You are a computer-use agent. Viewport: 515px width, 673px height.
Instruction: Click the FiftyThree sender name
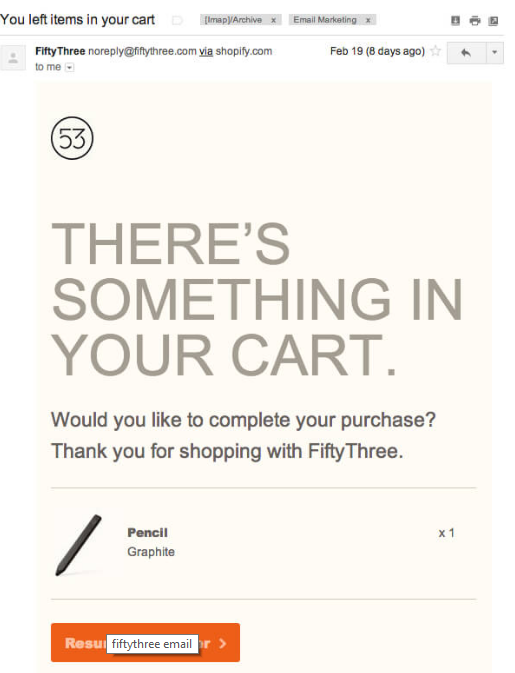[60, 51]
